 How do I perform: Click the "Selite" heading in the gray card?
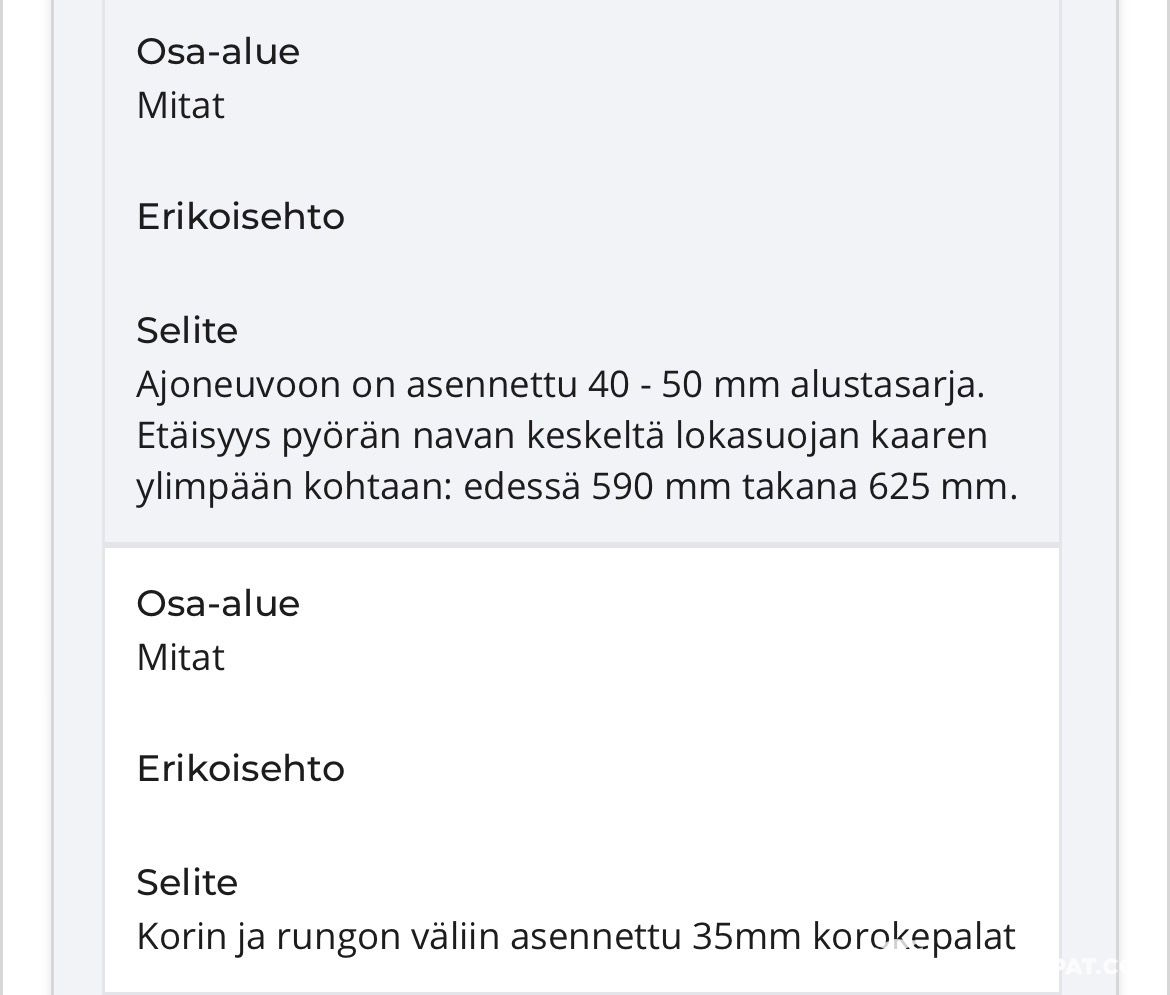tap(187, 331)
